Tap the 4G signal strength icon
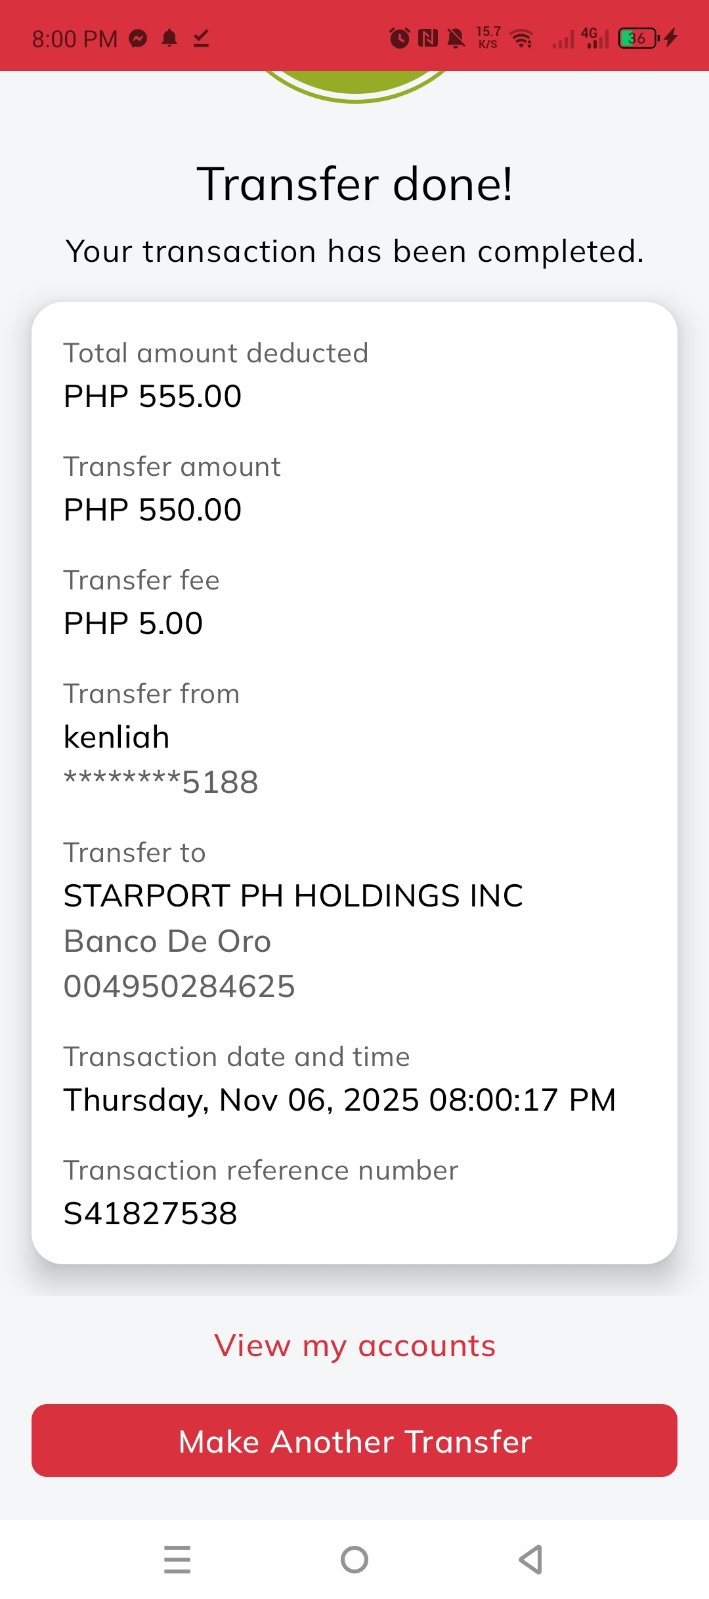The image size is (709, 1599). click(x=594, y=39)
